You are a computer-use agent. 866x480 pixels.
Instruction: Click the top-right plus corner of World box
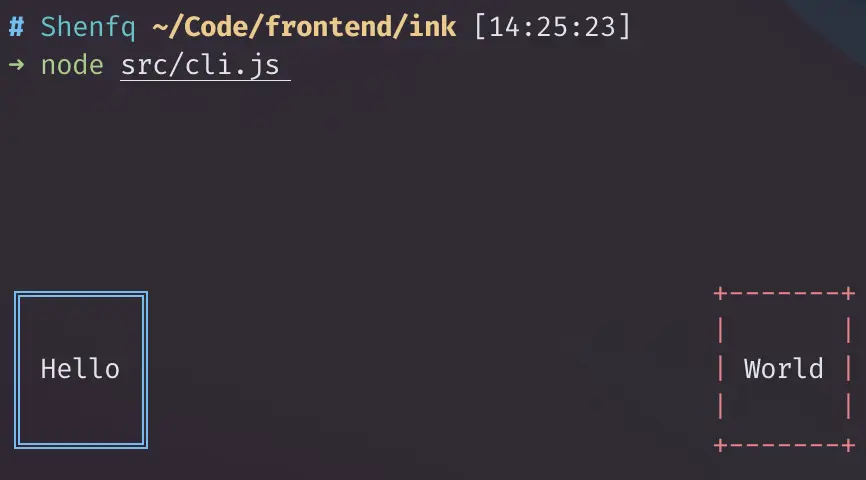849,293
